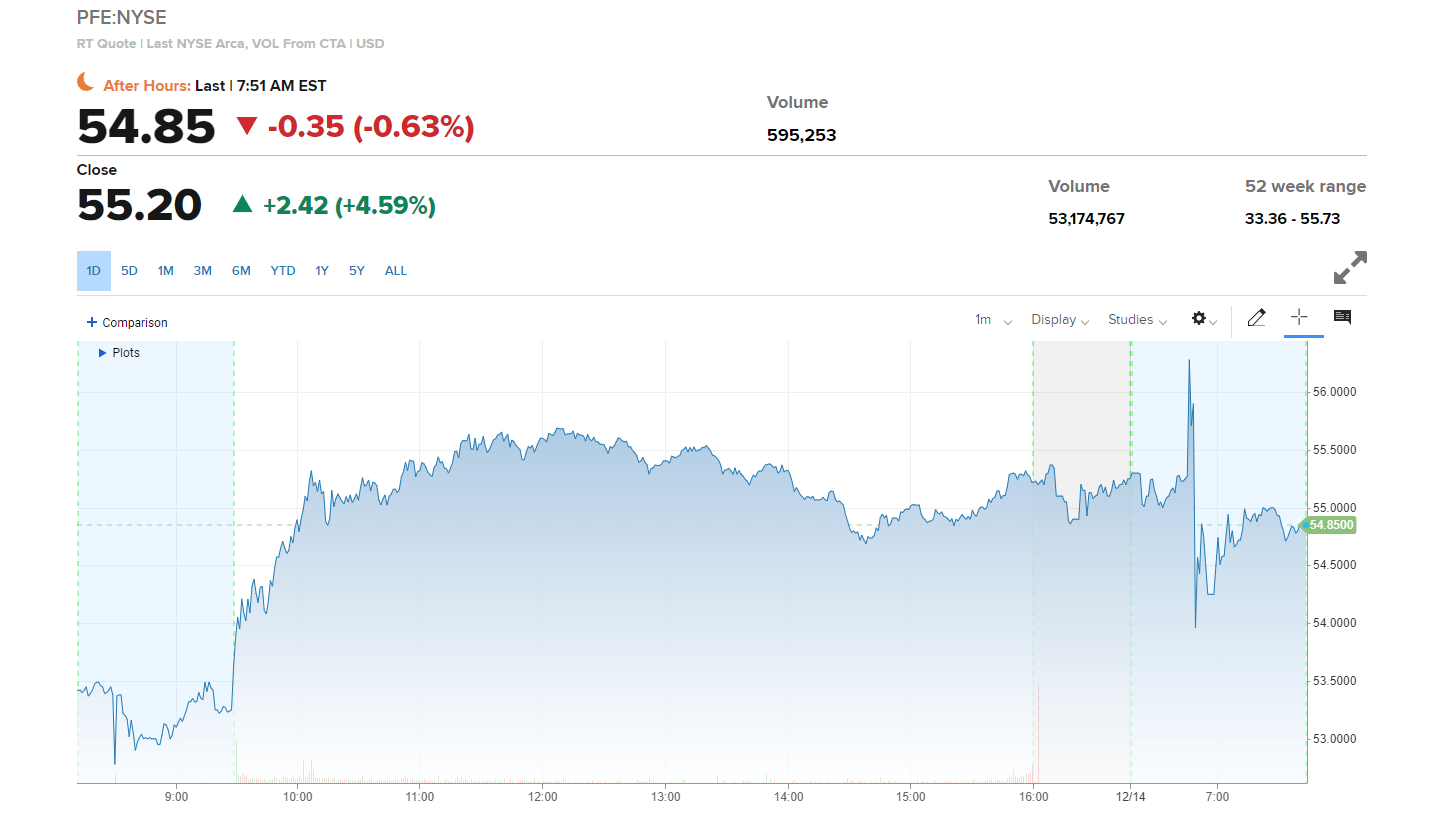Expand chart to full screen
Image resolution: width=1435 pixels, height=831 pixels.
1350,267
